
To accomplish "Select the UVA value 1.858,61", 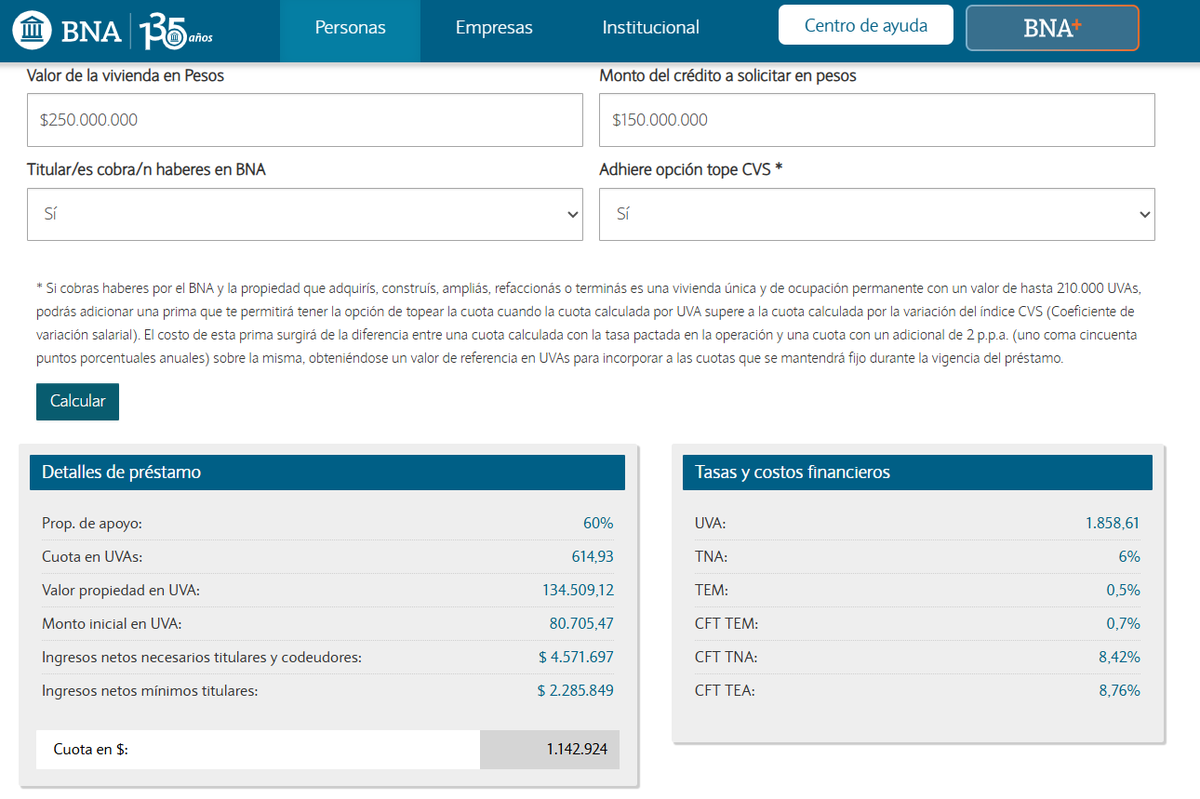I will (x=1112, y=523).
